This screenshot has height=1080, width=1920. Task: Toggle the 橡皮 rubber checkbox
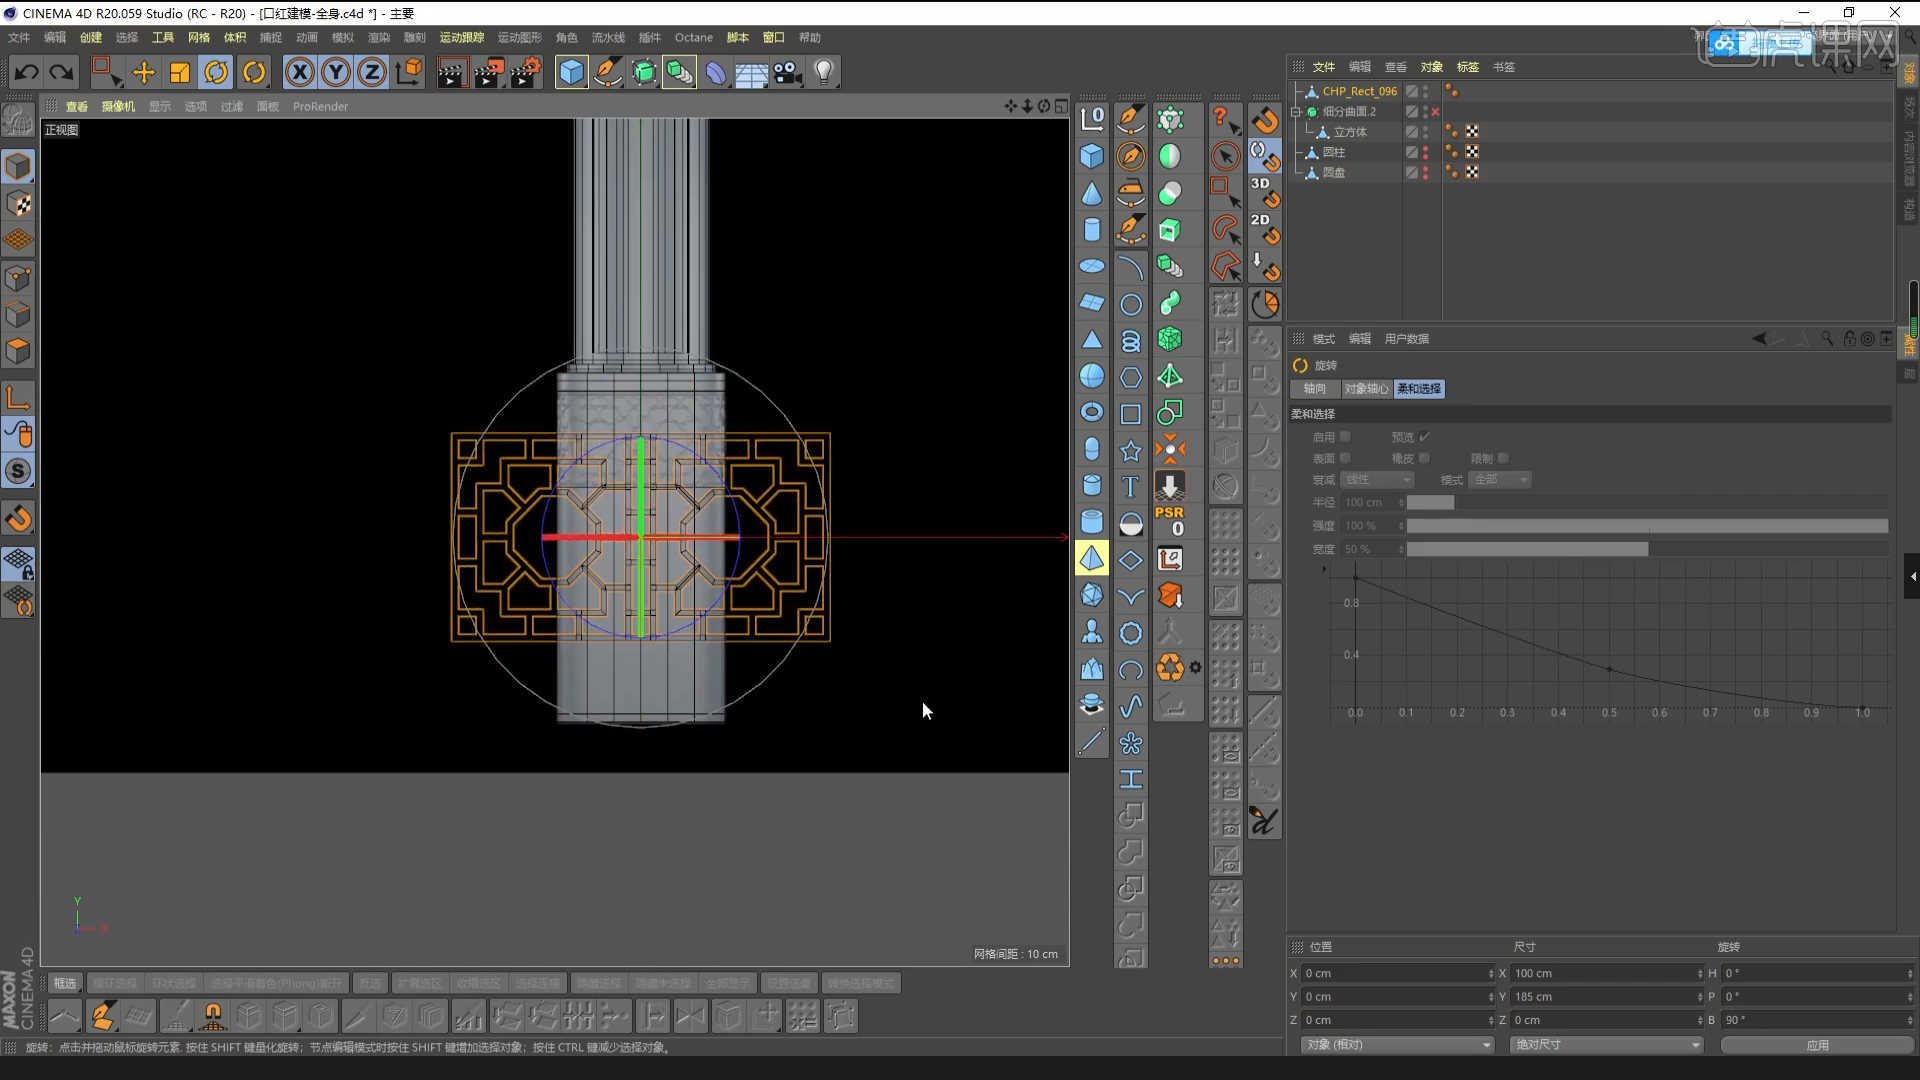tap(1424, 458)
